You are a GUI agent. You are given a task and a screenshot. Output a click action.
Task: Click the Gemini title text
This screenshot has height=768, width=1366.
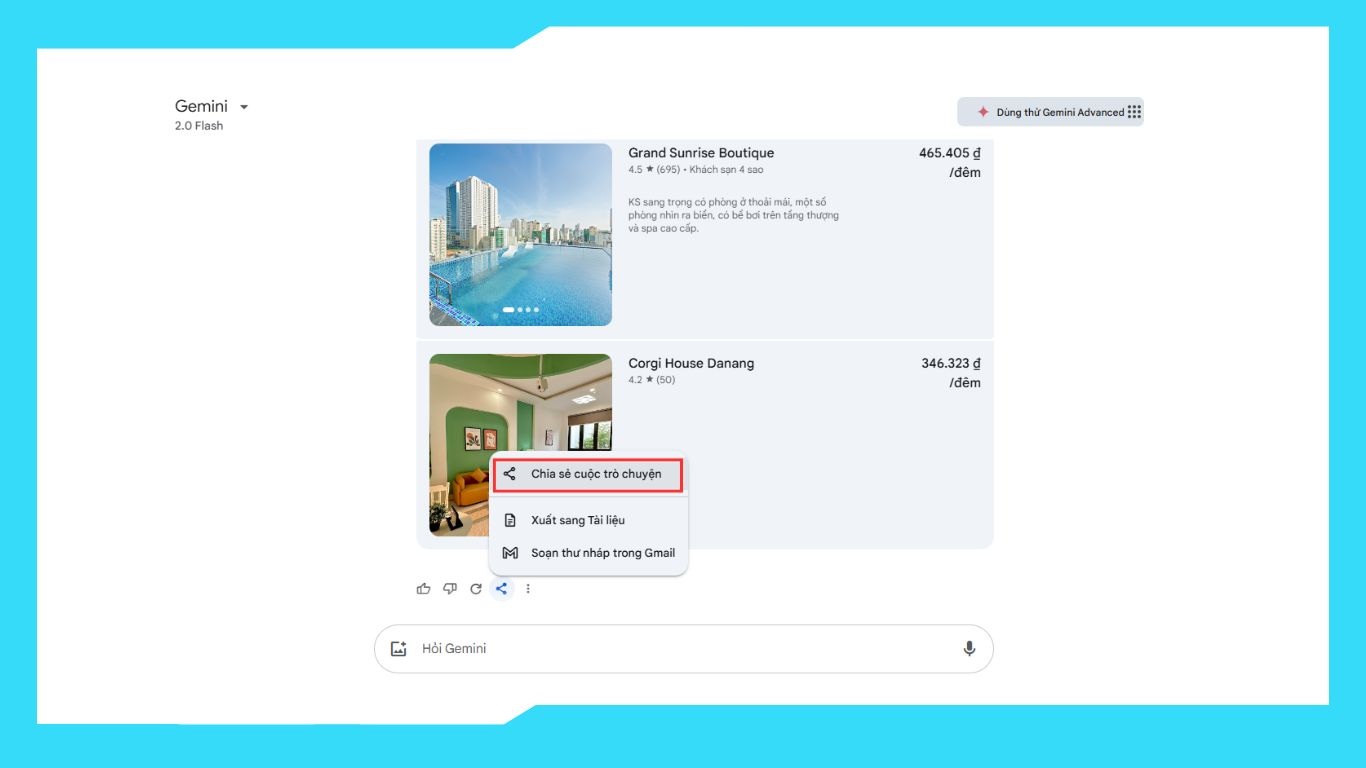201,106
